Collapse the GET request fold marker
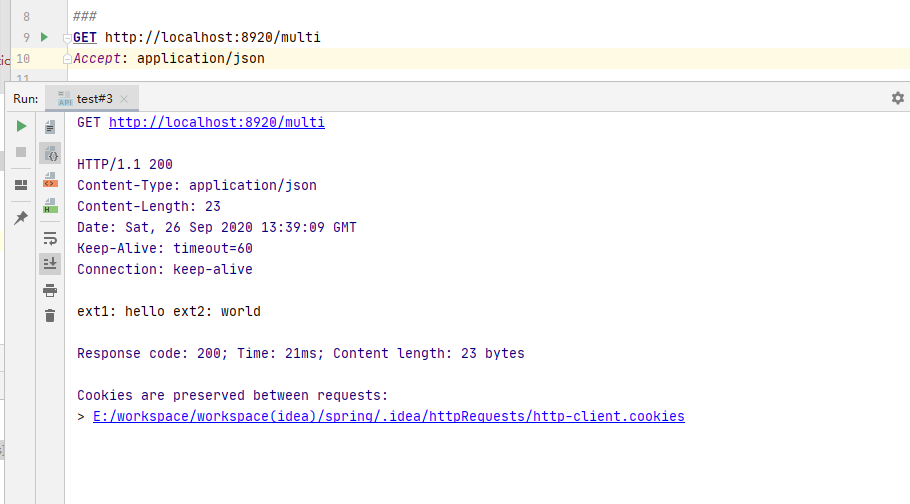The image size is (910, 504). coord(67,38)
